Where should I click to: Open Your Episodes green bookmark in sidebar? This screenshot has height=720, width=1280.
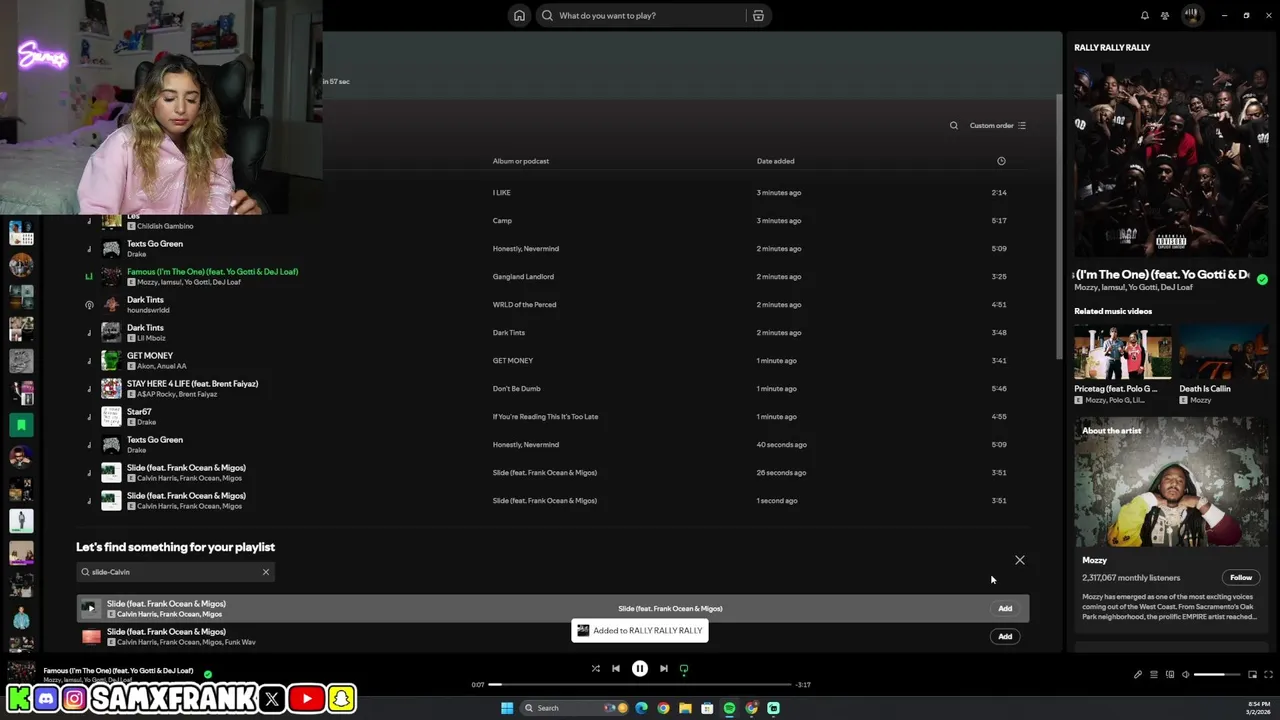pyautogui.click(x=21, y=425)
